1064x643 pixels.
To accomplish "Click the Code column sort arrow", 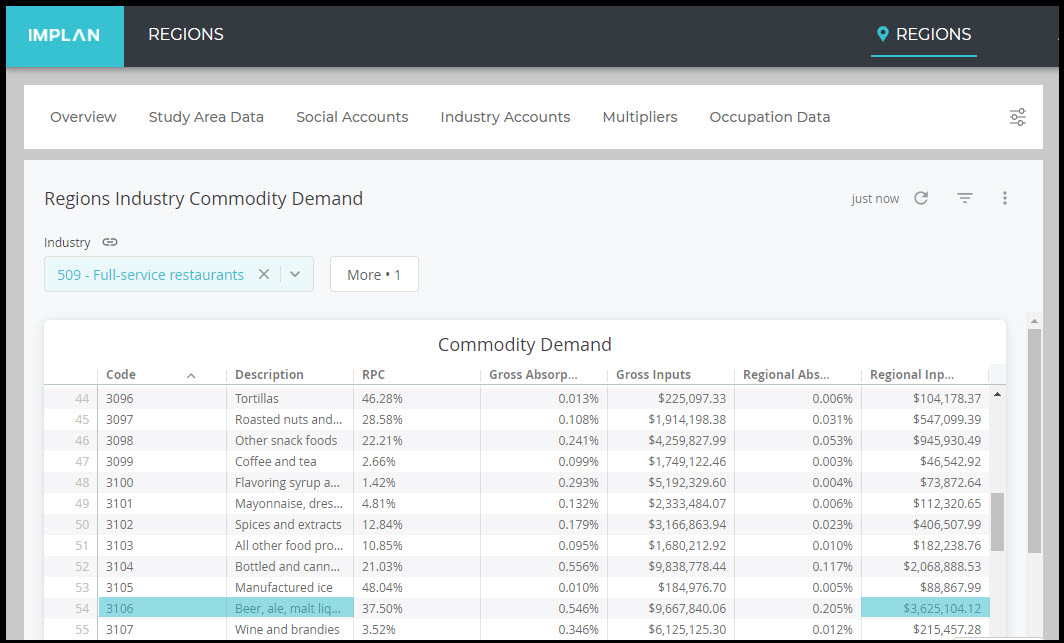I will pyautogui.click(x=191, y=375).
